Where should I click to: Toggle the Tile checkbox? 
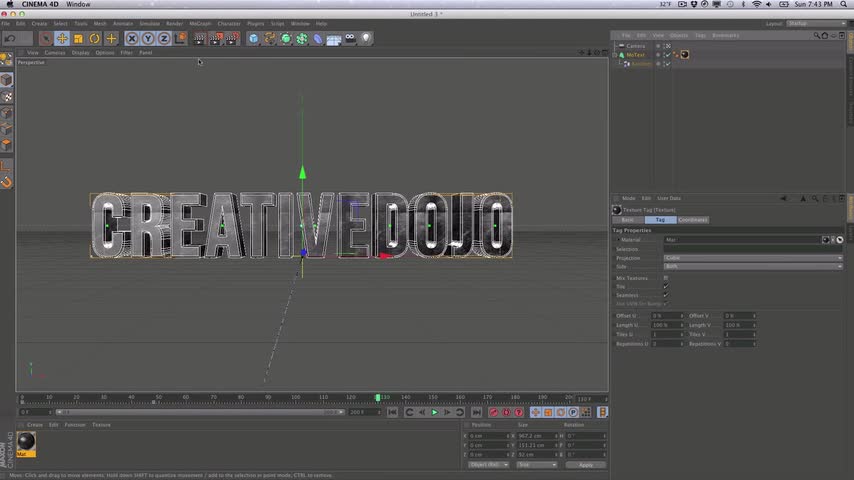(x=666, y=287)
